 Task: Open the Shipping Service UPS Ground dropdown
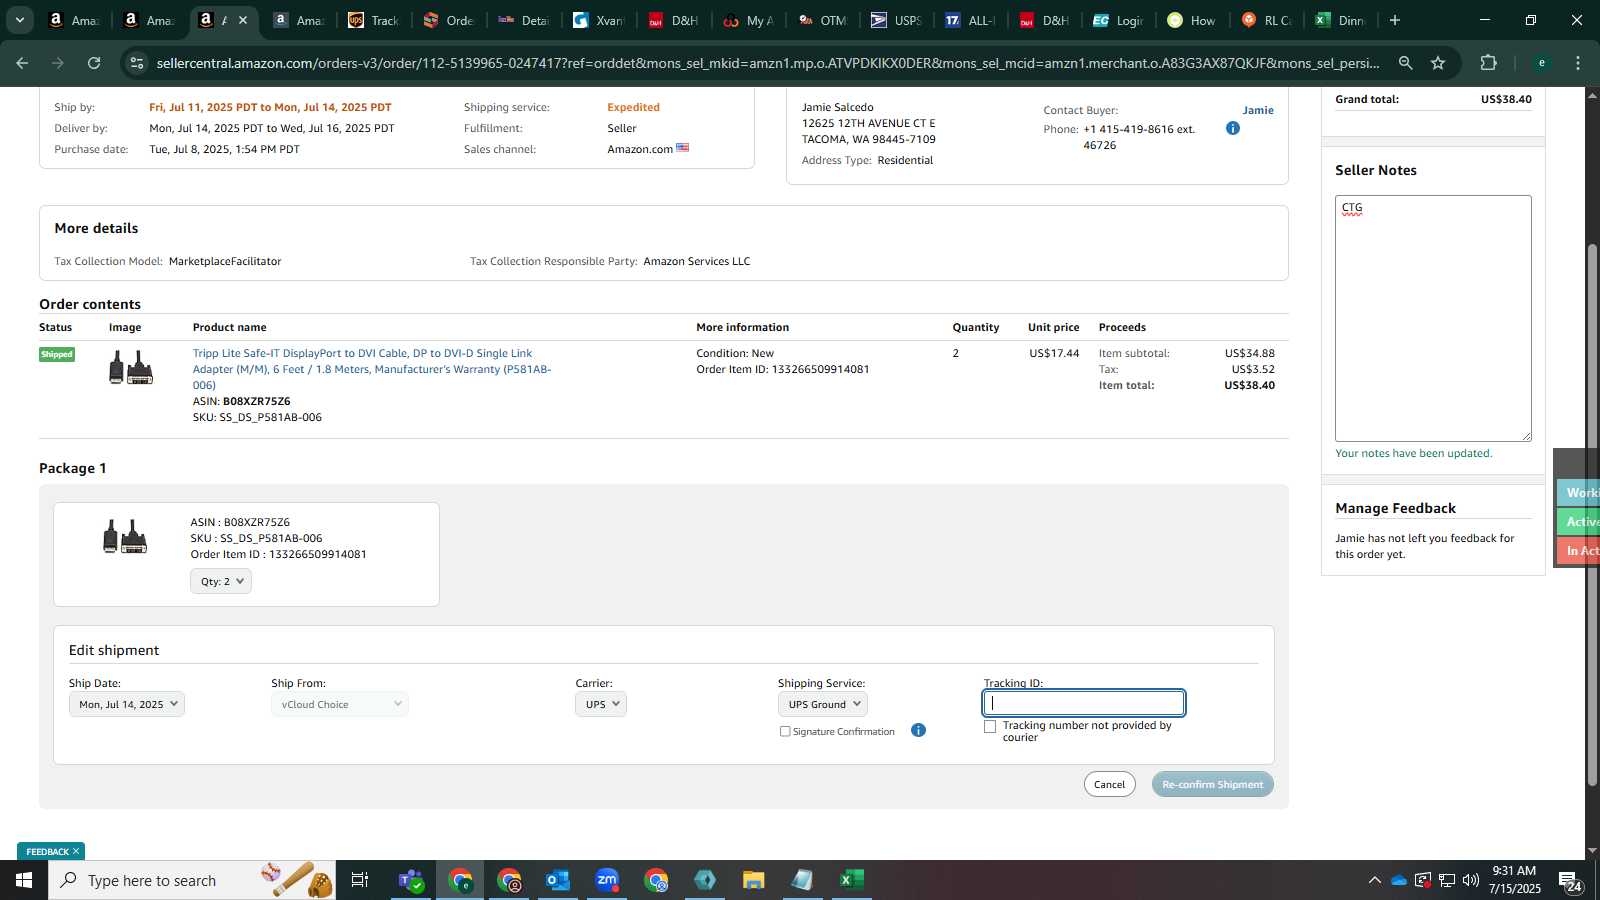823,704
